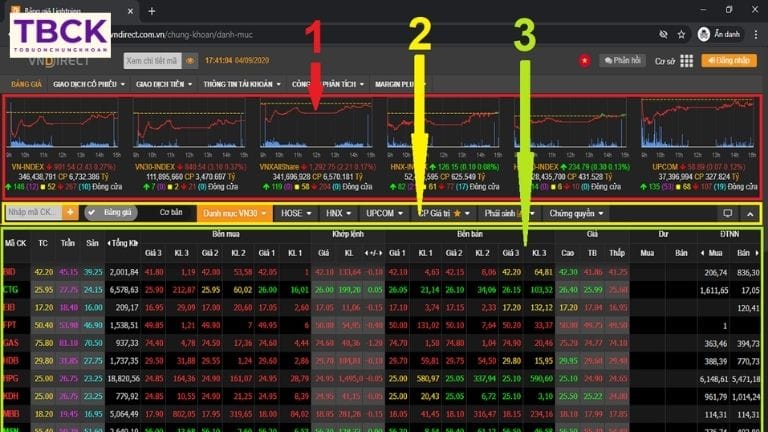
Task: Click the orange plus add-symbol button
Action: click(x=70, y=213)
